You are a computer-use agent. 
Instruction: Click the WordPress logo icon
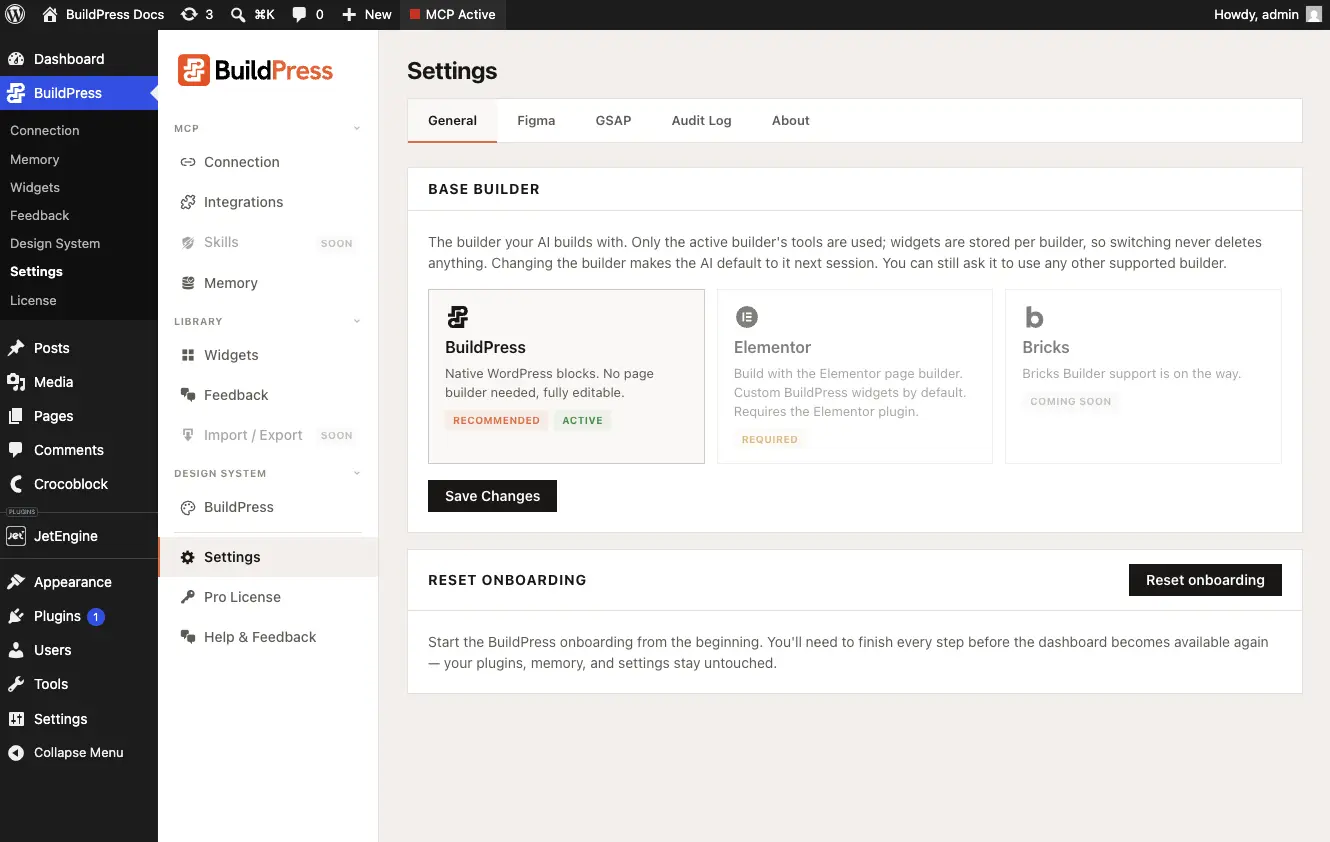[15, 15]
